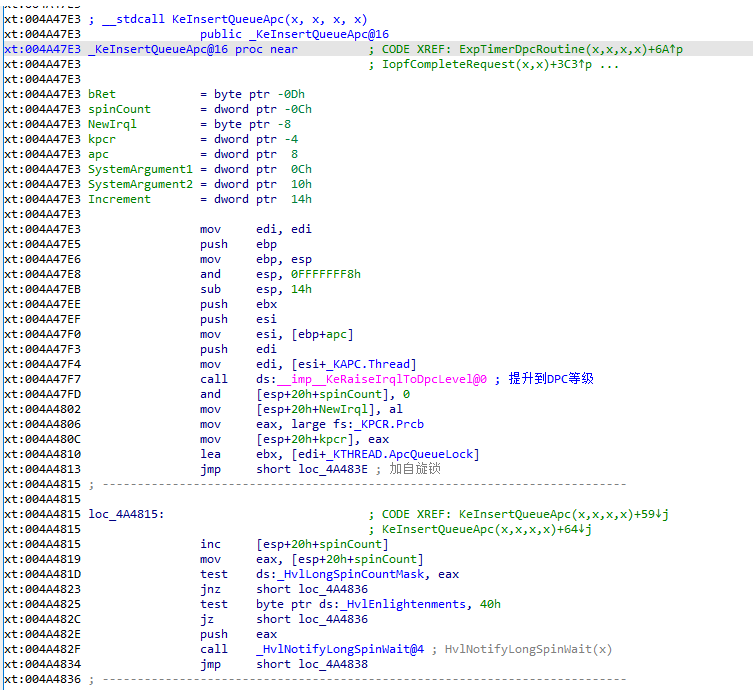Click the push eax instruction
Screen dimensions: 753x698
(239, 634)
